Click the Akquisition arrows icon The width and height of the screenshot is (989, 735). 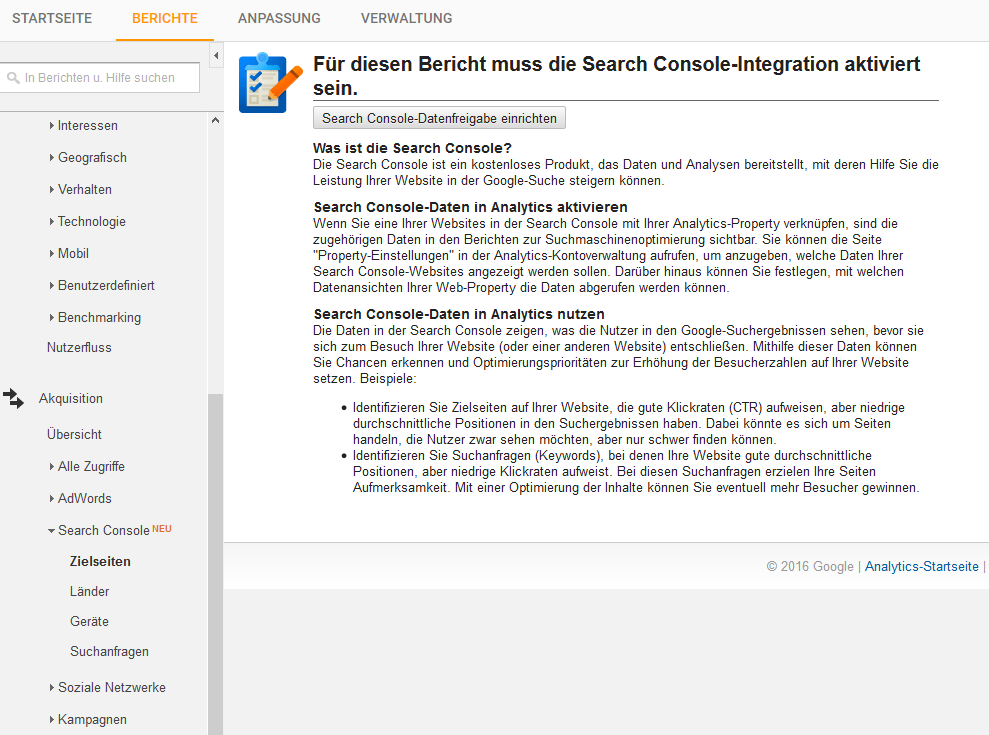(x=13, y=399)
